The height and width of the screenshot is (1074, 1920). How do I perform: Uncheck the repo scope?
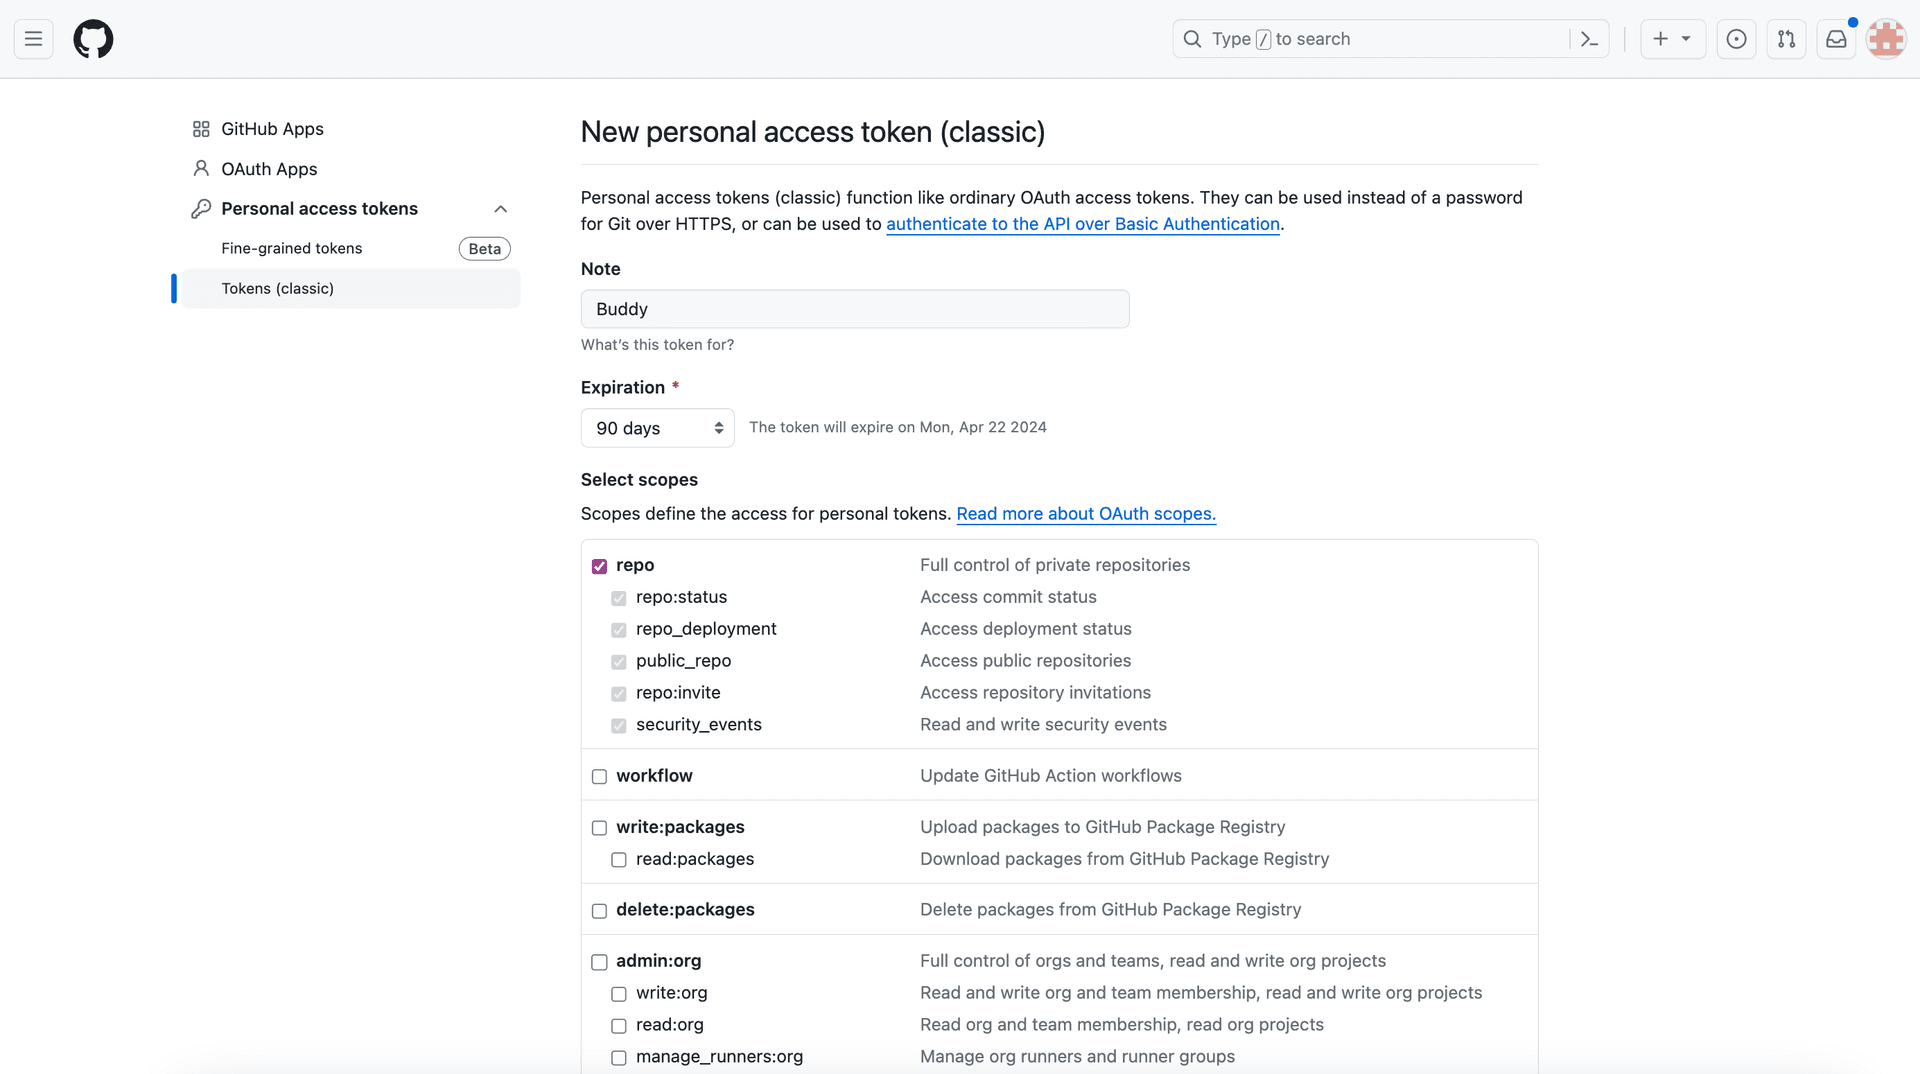pos(599,566)
